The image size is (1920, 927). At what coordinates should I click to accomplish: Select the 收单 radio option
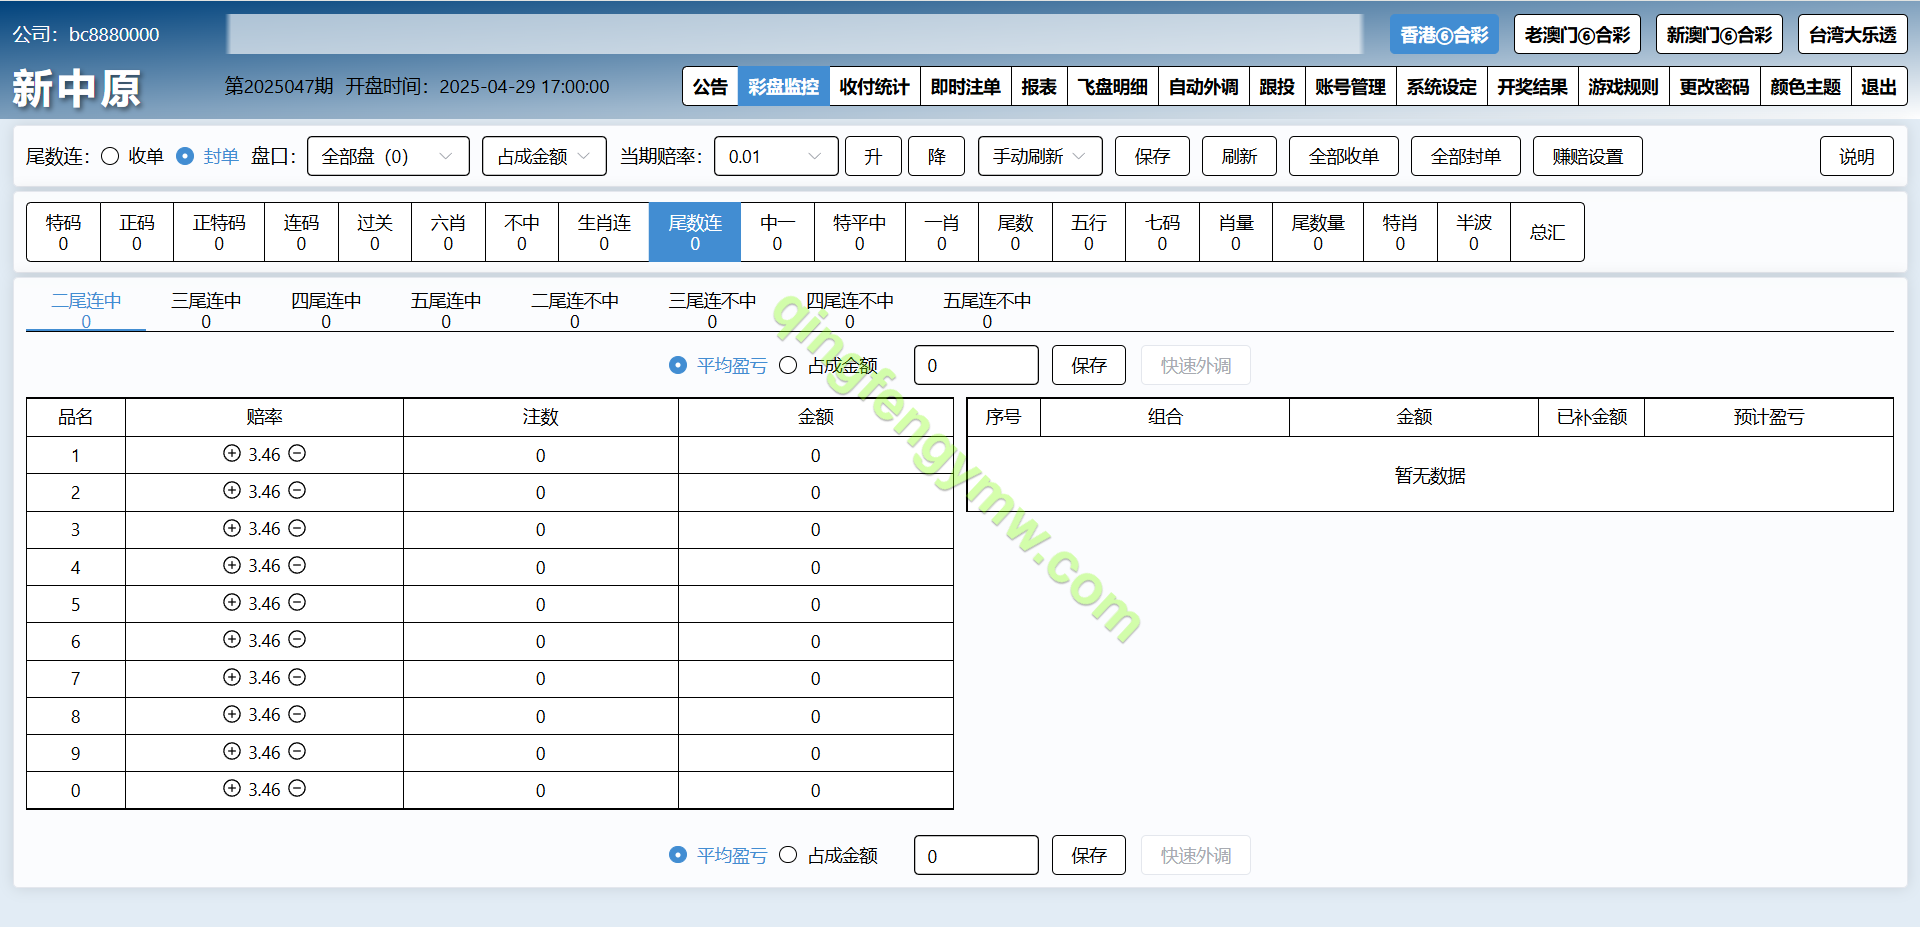click(110, 156)
